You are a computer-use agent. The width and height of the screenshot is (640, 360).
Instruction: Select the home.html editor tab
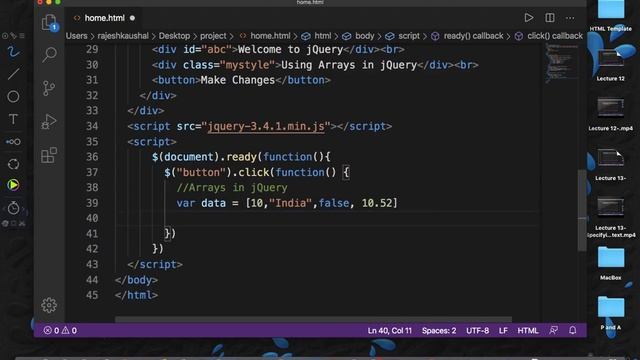pyautogui.click(x=104, y=18)
